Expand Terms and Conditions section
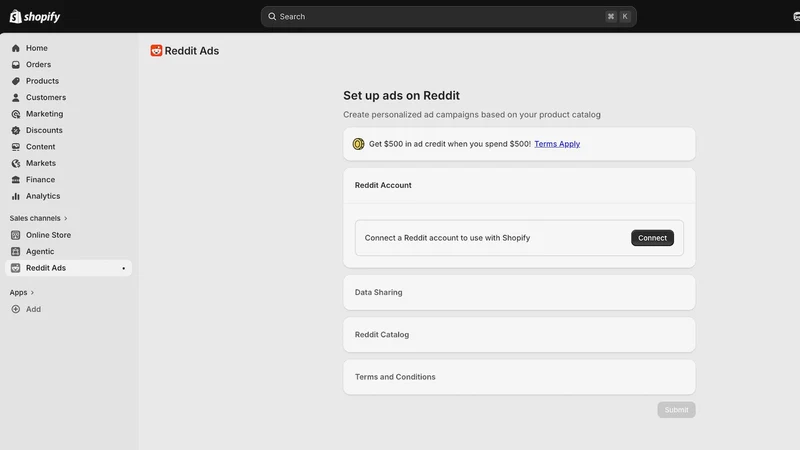This screenshot has height=450, width=800. click(x=519, y=377)
